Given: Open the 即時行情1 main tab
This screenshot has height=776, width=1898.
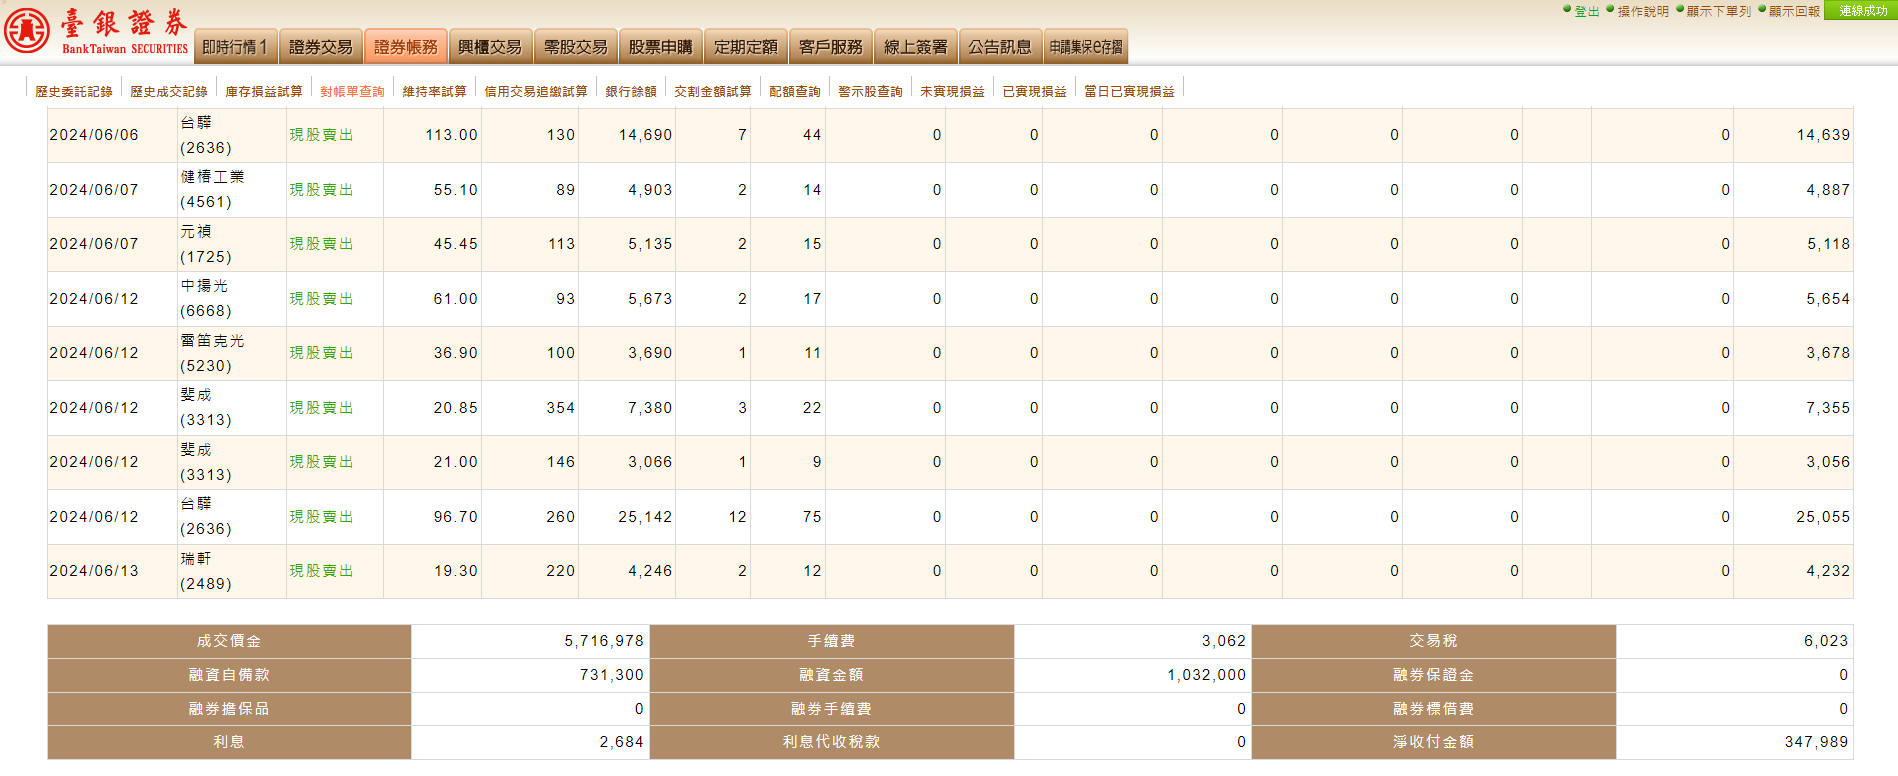Looking at the screenshot, I should tap(235, 47).
